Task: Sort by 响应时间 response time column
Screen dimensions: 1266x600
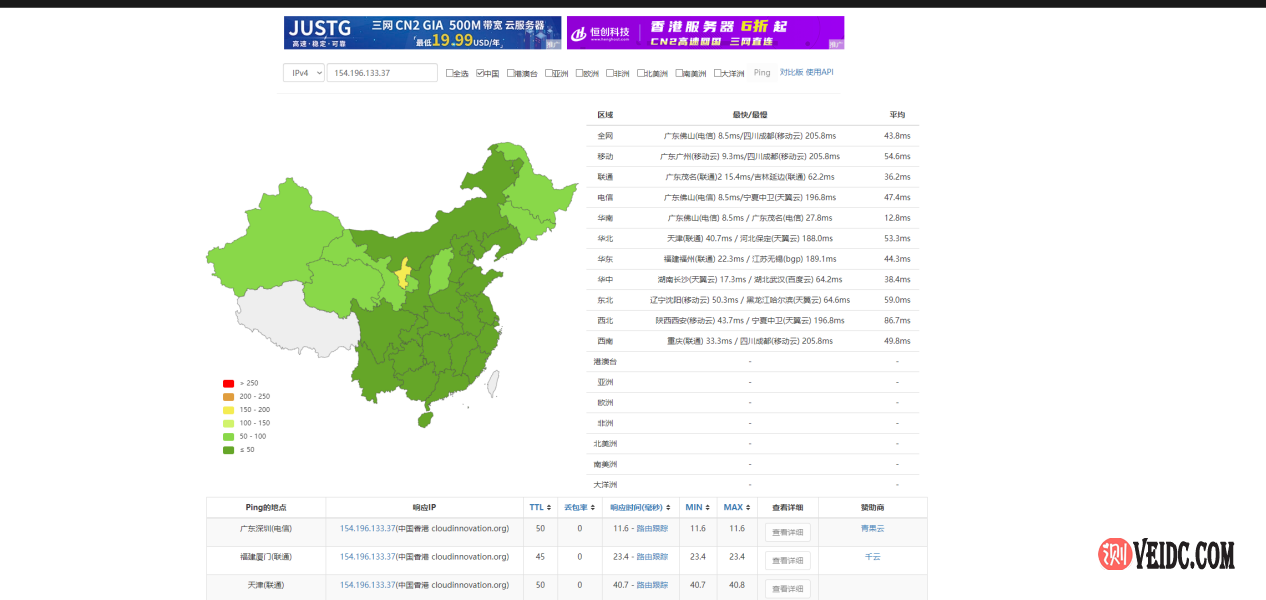Action: point(640,507)
